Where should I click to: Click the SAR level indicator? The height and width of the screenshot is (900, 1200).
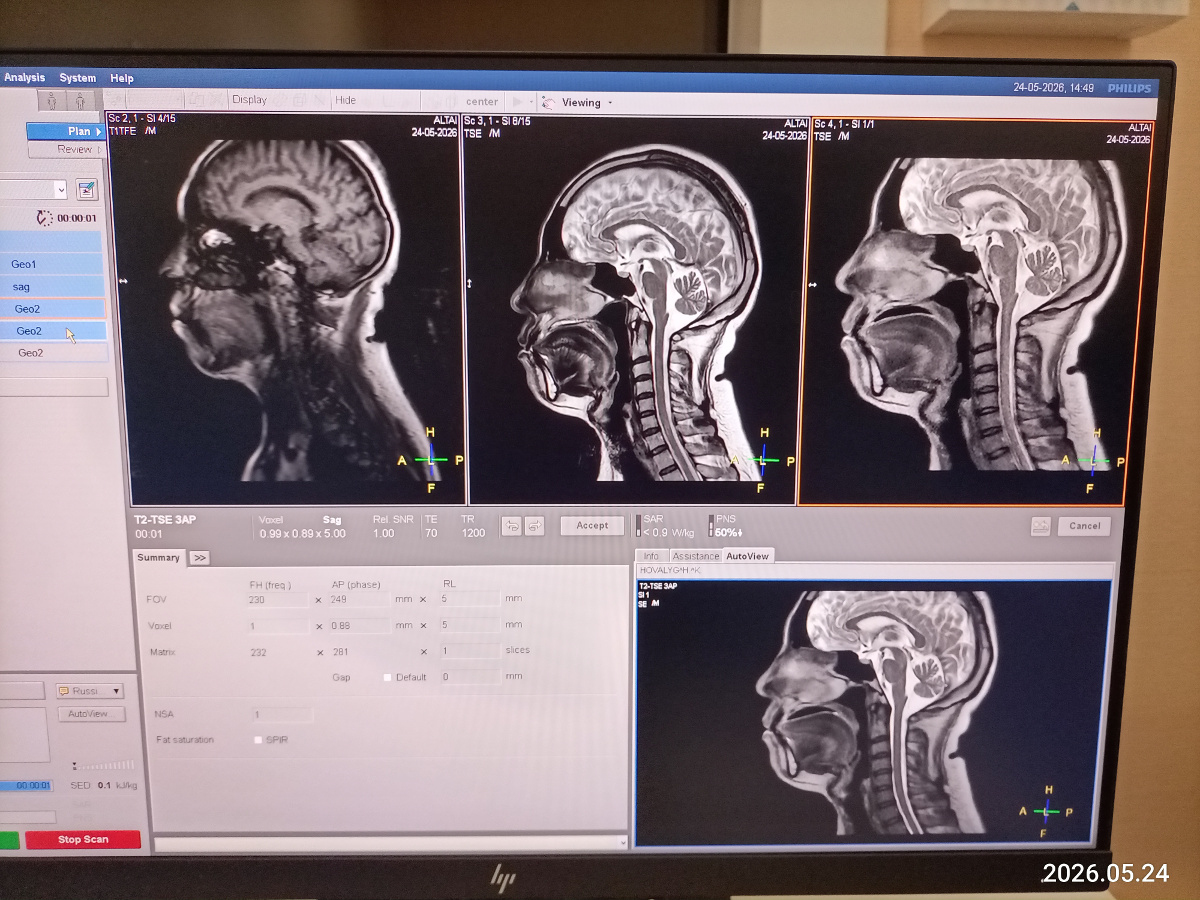click(640, 526)
